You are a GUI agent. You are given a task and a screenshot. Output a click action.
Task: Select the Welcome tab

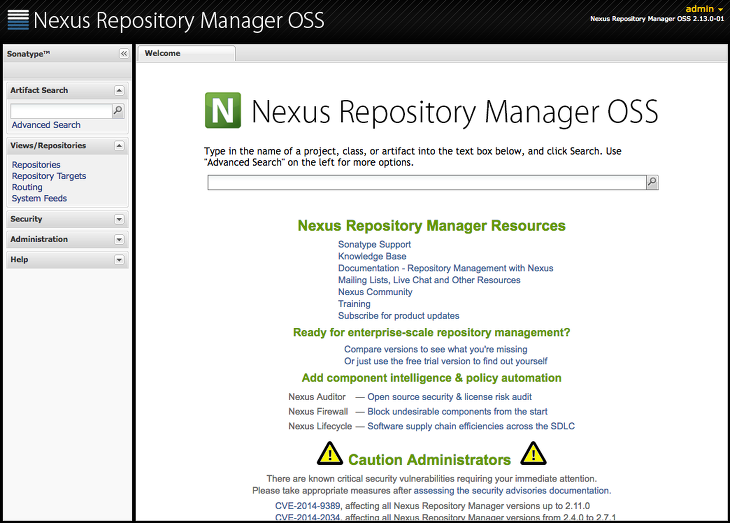click(x=186, y=54)
